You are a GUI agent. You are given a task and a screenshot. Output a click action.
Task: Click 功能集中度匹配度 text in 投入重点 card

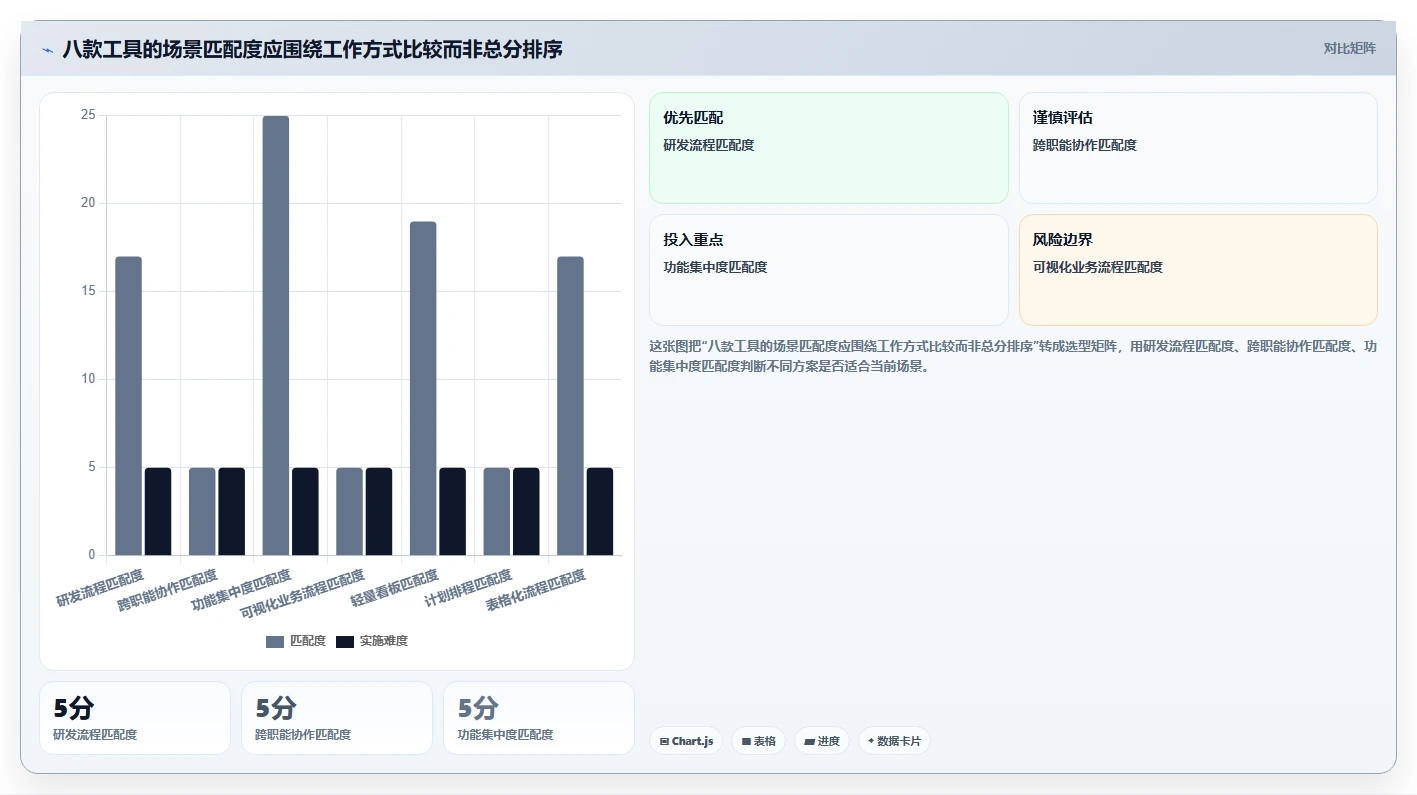coord(715,267)
